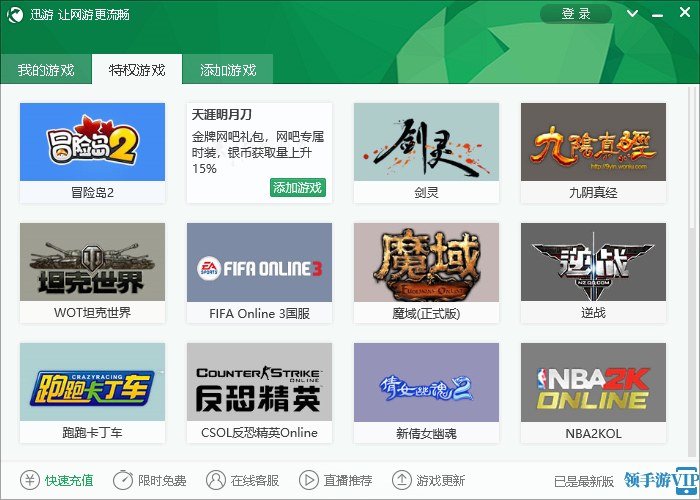The height and width of the screenshot is (500, 700).
Task: Click the 领手游VIP banner
Action: tap(662, 480)
